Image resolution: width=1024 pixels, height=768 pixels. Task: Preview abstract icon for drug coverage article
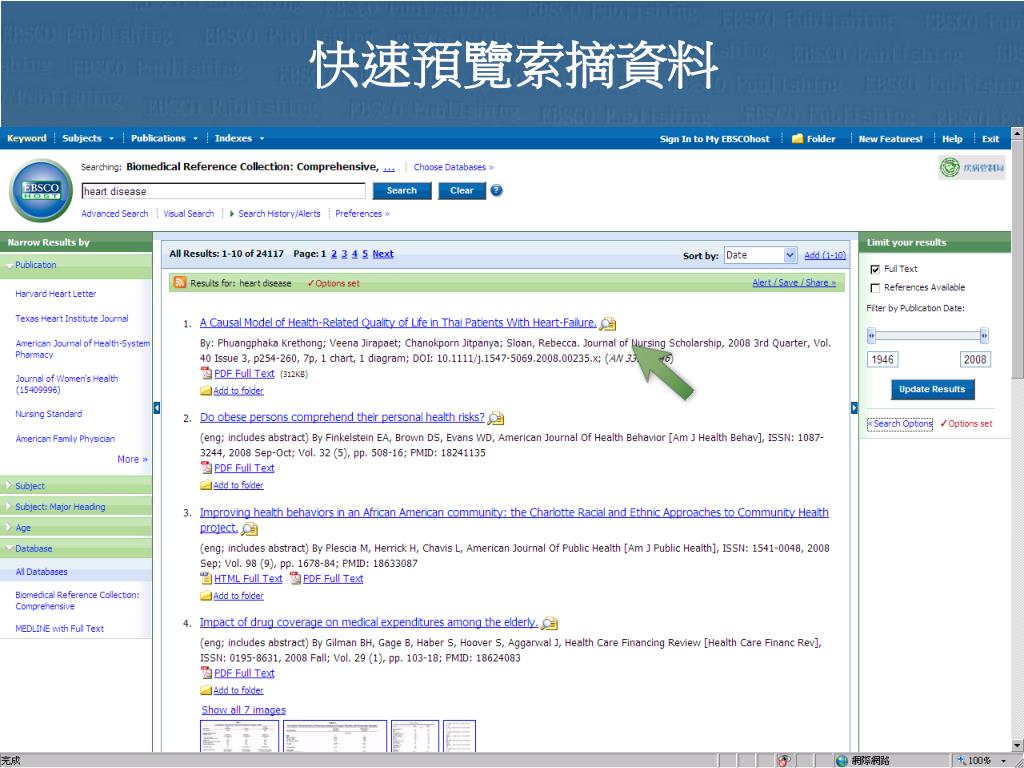(550, 623)
